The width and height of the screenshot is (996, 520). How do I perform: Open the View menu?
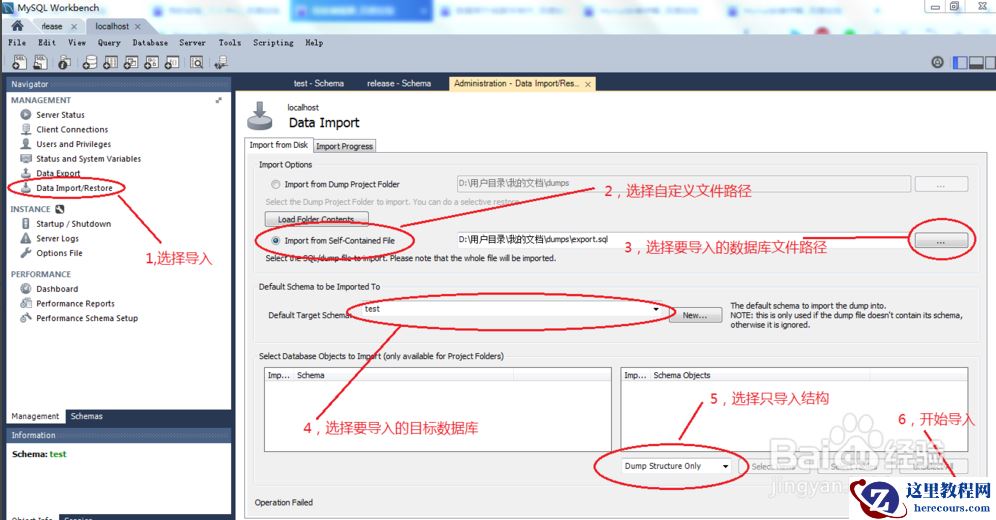click(77, 43)
